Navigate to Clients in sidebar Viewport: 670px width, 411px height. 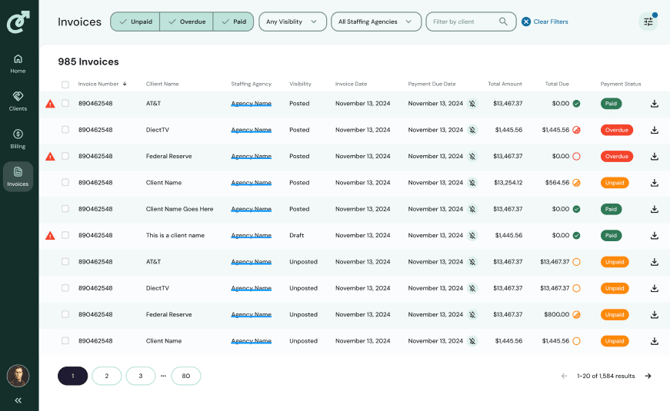18,101
